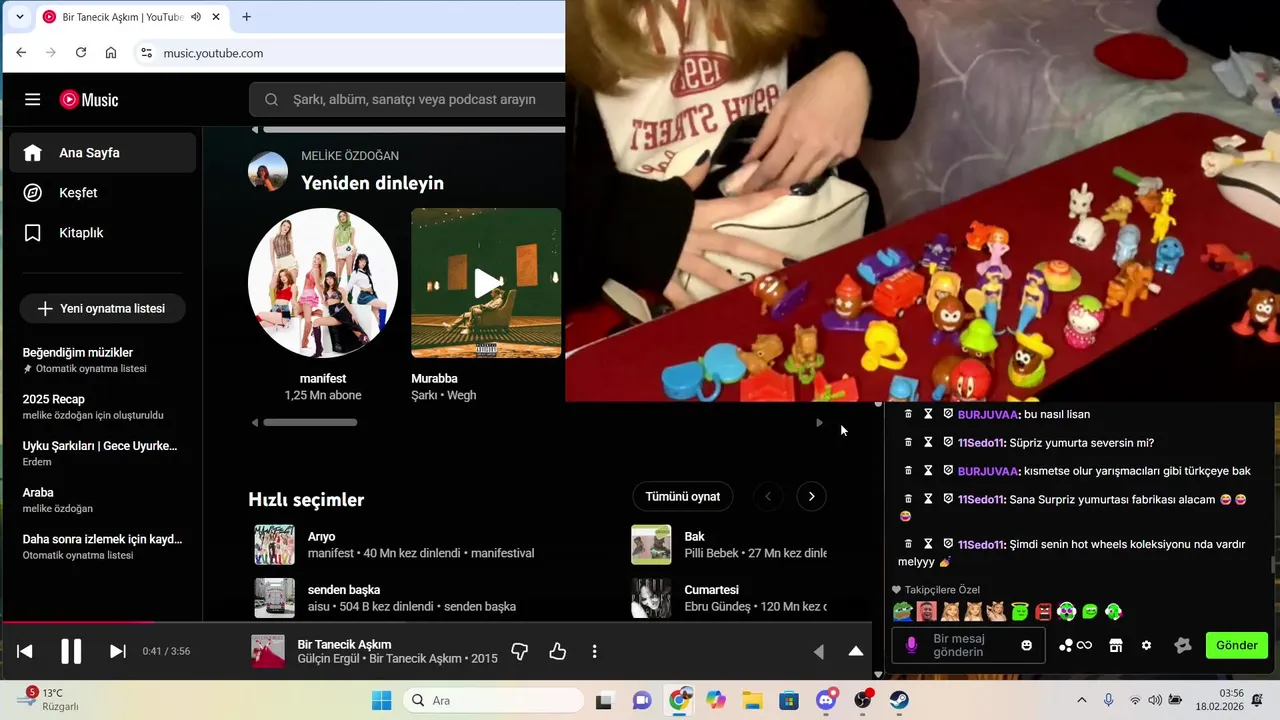Open the tab search chevron

[19, 17]
